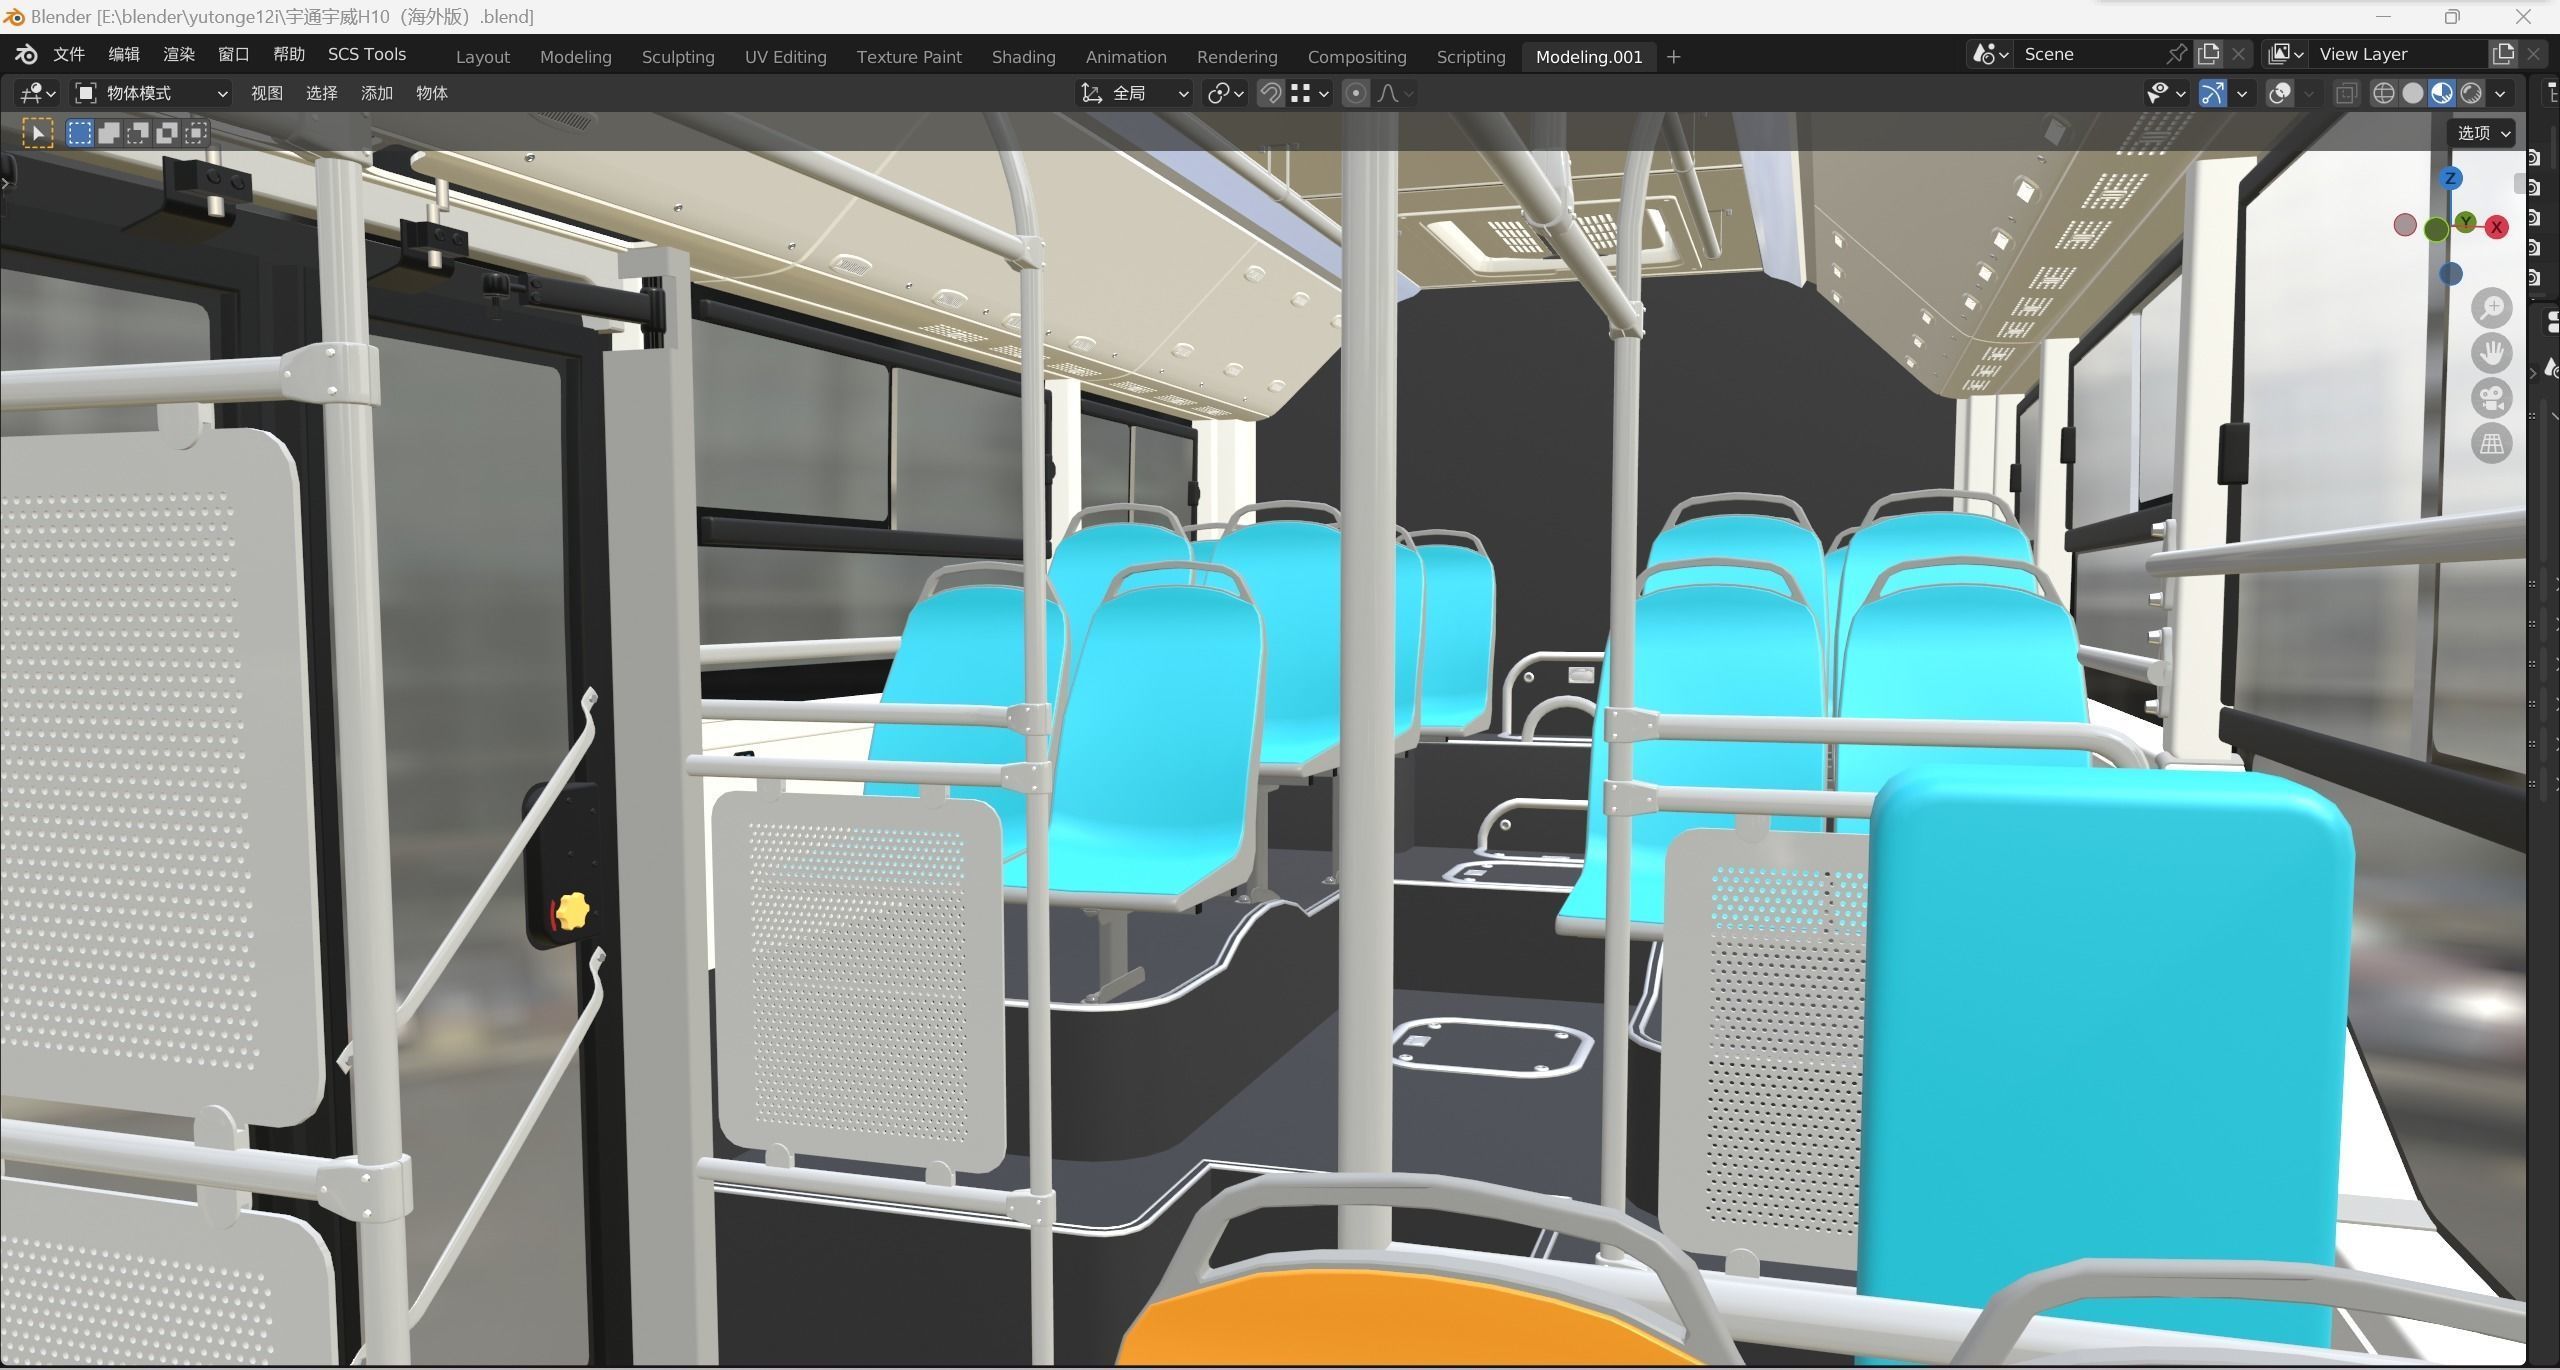Image resolution: width=2560 pixels, height=1370 pixels.
Task: Switch to the Scripting workspace tab
Action: coord(1470,57)
